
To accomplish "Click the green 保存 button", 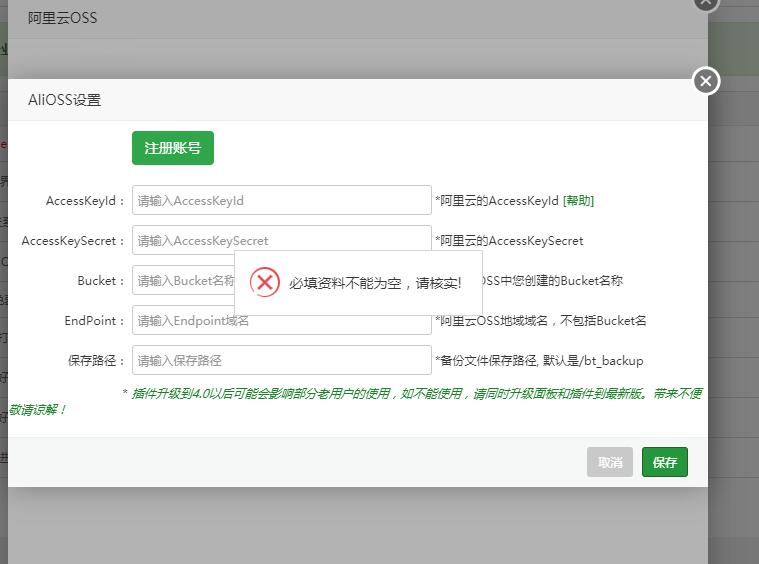I will click(665, 462).
